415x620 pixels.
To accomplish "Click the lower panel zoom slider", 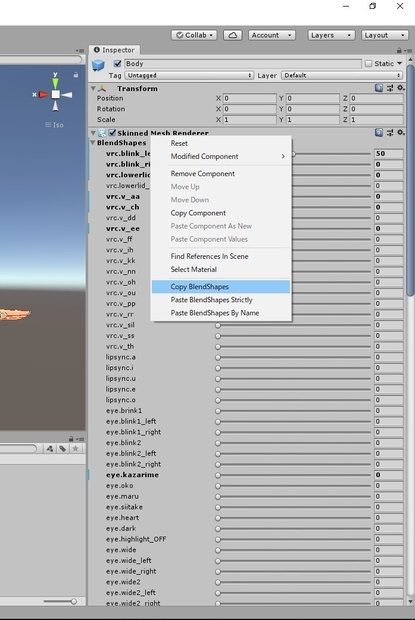I will pos(60,601).
